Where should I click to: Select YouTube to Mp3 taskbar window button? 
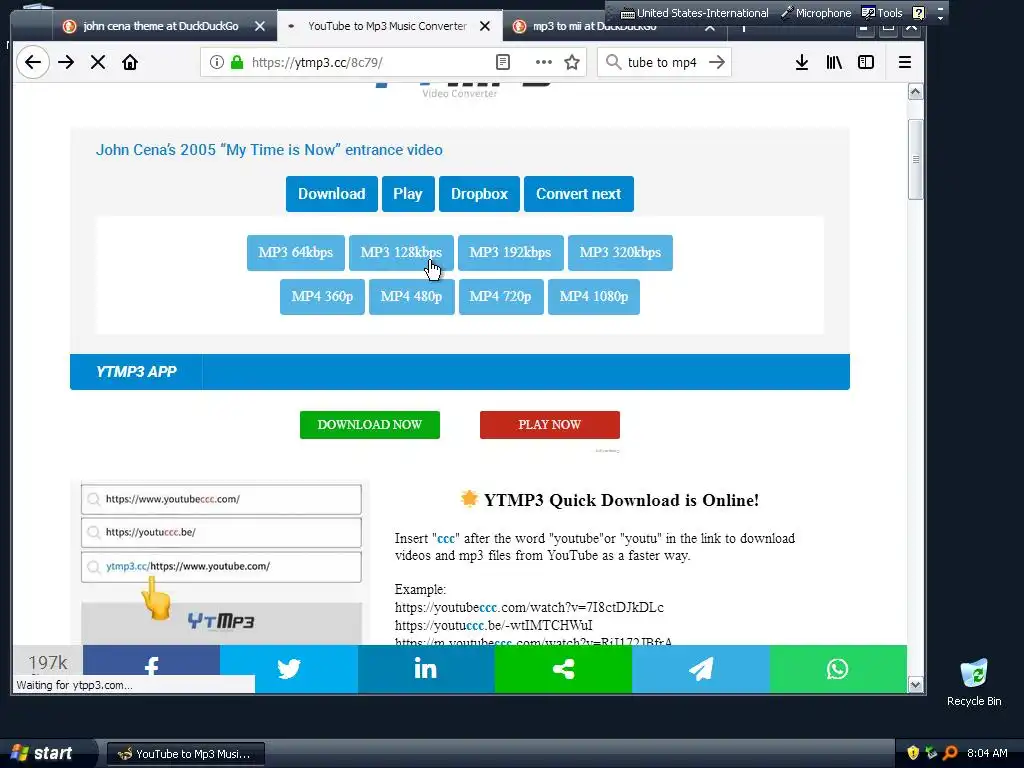point(185,754)
